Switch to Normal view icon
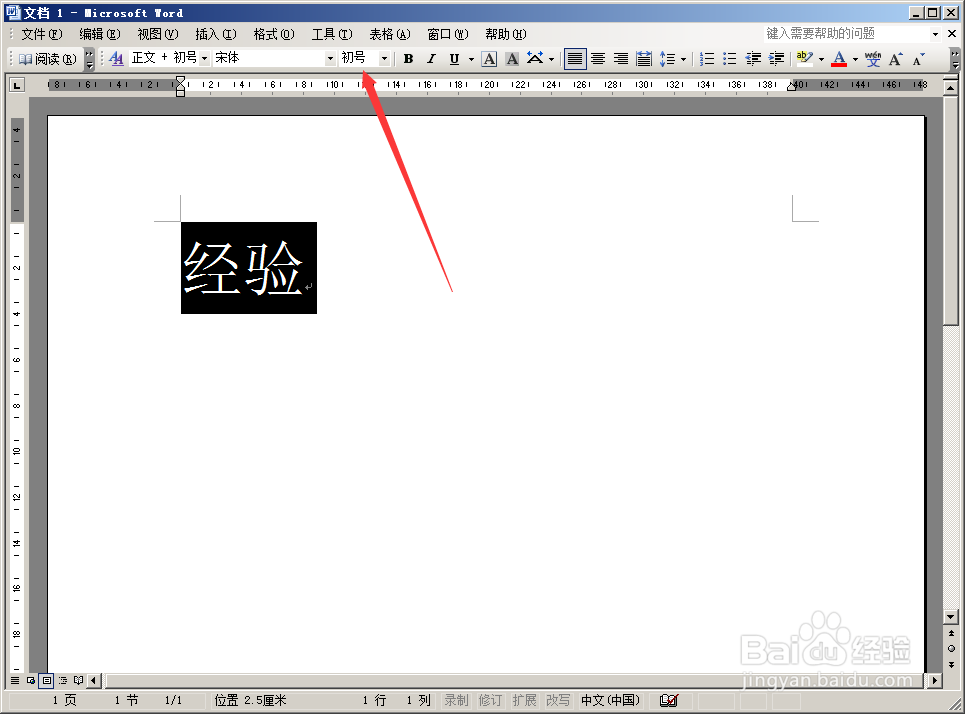Screen dimensions: 965x714 (15, 680)
